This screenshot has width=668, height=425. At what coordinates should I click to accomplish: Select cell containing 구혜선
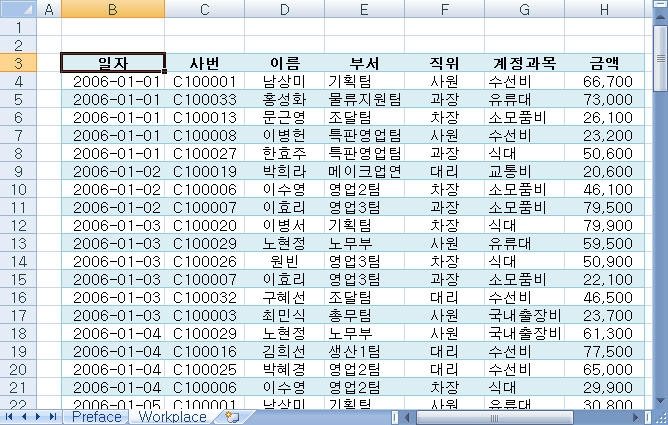[285, 297]
